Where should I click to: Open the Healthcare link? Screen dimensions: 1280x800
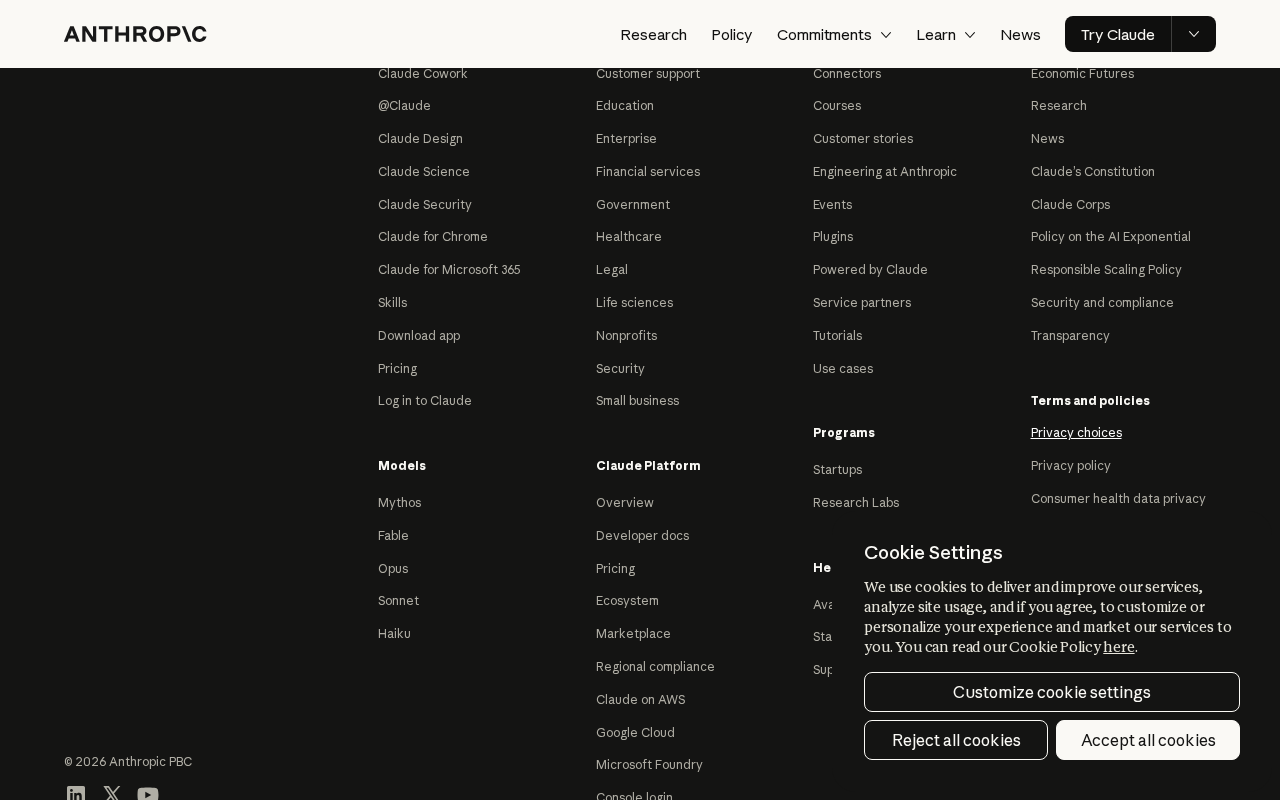coord(629,236)
